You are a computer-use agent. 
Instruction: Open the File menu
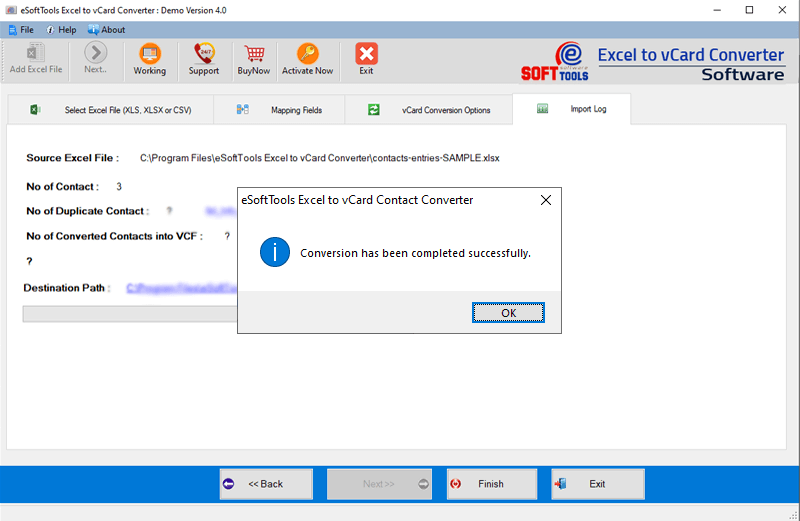(x=21, y=30)
